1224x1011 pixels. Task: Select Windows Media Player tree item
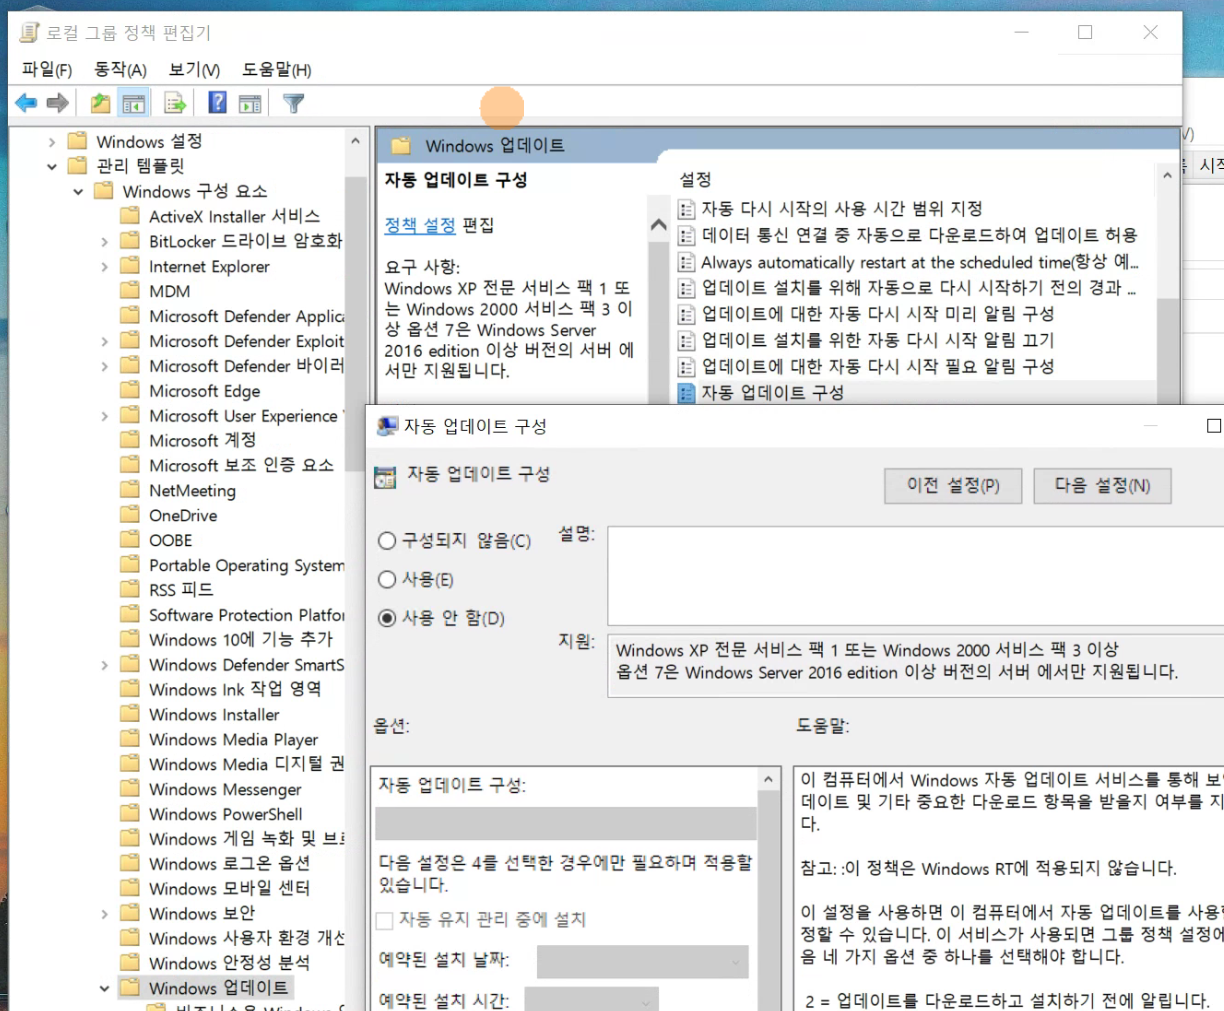tap(233, 739)
